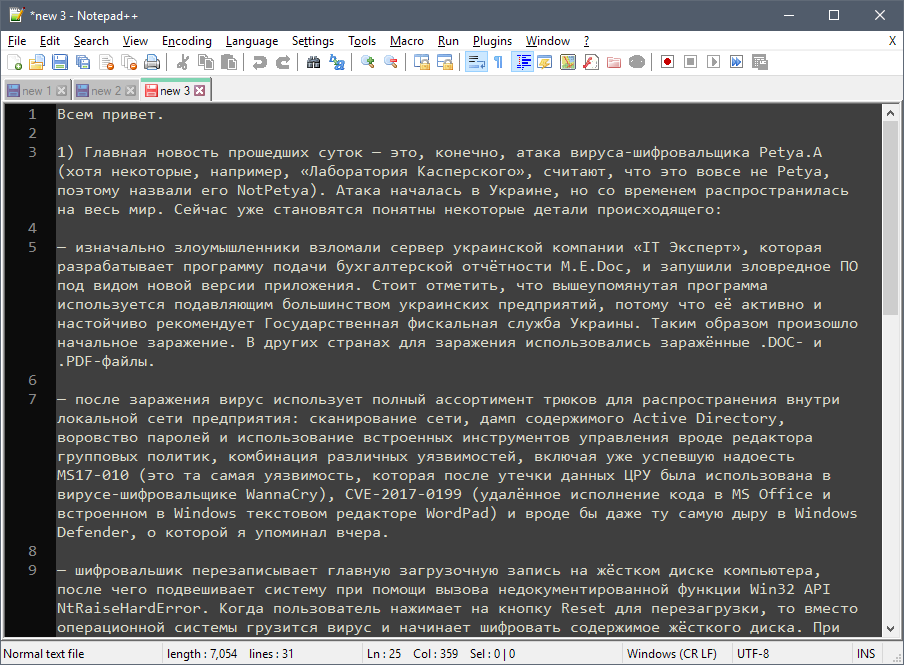Close the new 3 tab with its red X
Screen dimensions: 904x665
[x=199, y=91]
